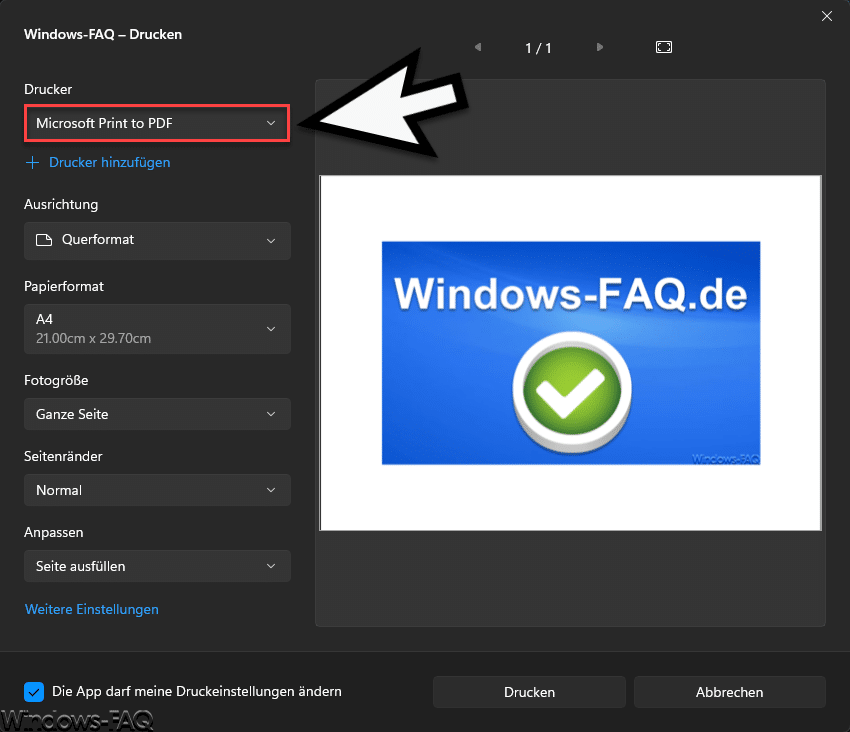Open the Seite ausfüllen fit dropdown
The height and width of the screenshot is (732, 850).
click(x=157, y=566)
